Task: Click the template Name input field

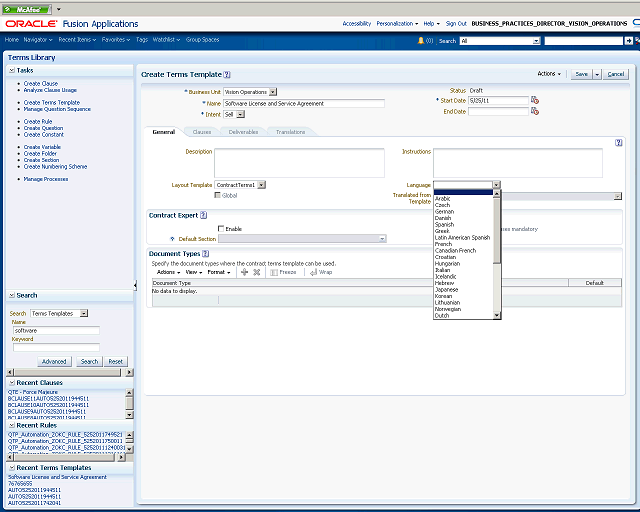Action: (304, 103)
